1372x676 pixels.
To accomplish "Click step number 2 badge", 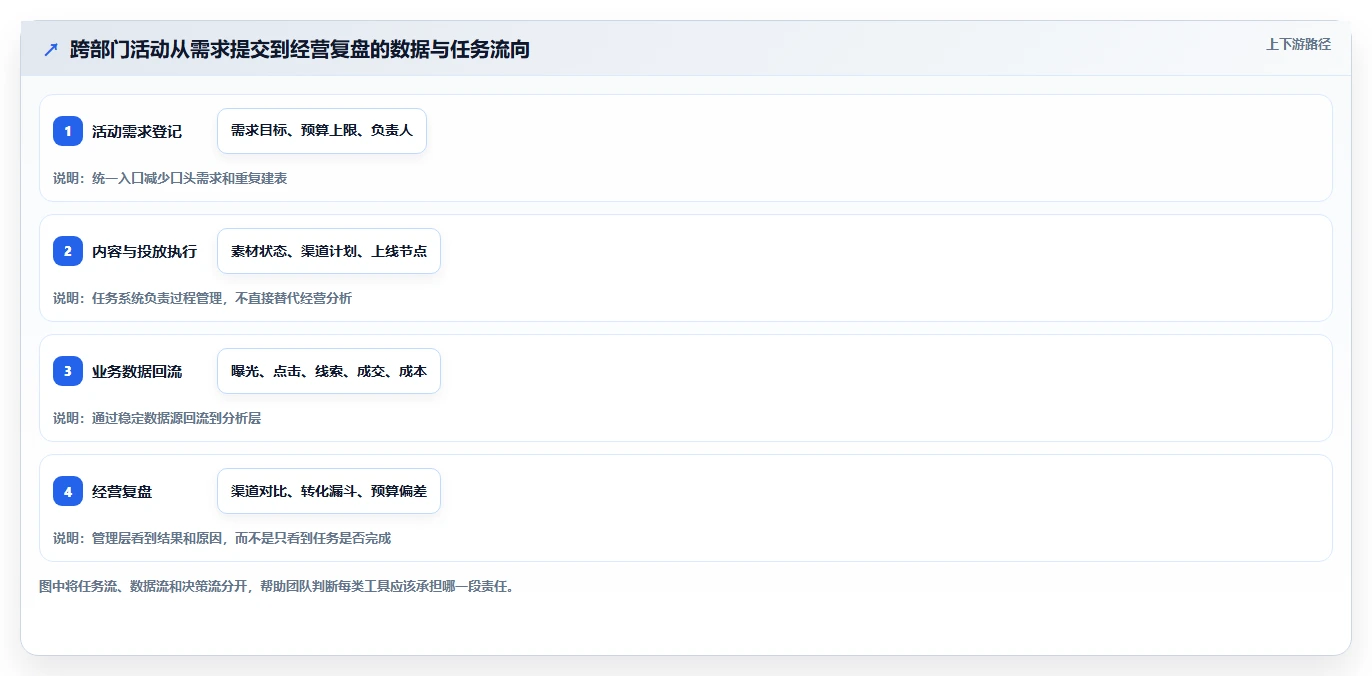I will tap(68, 251).
